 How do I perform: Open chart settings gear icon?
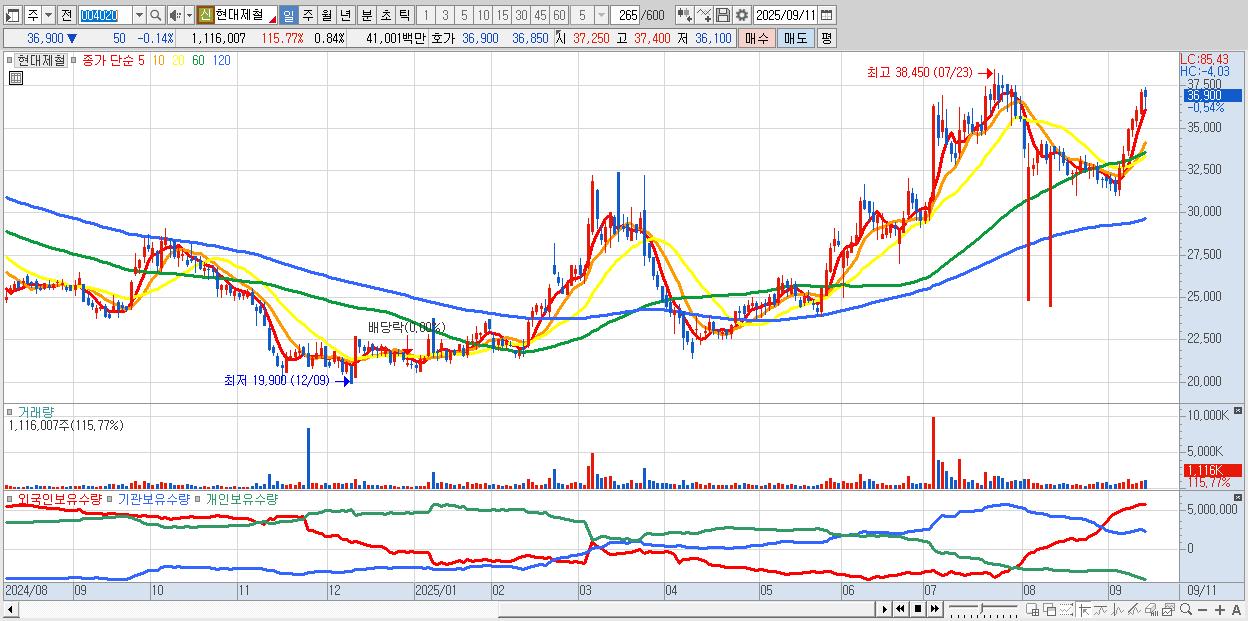pos(742,15)
